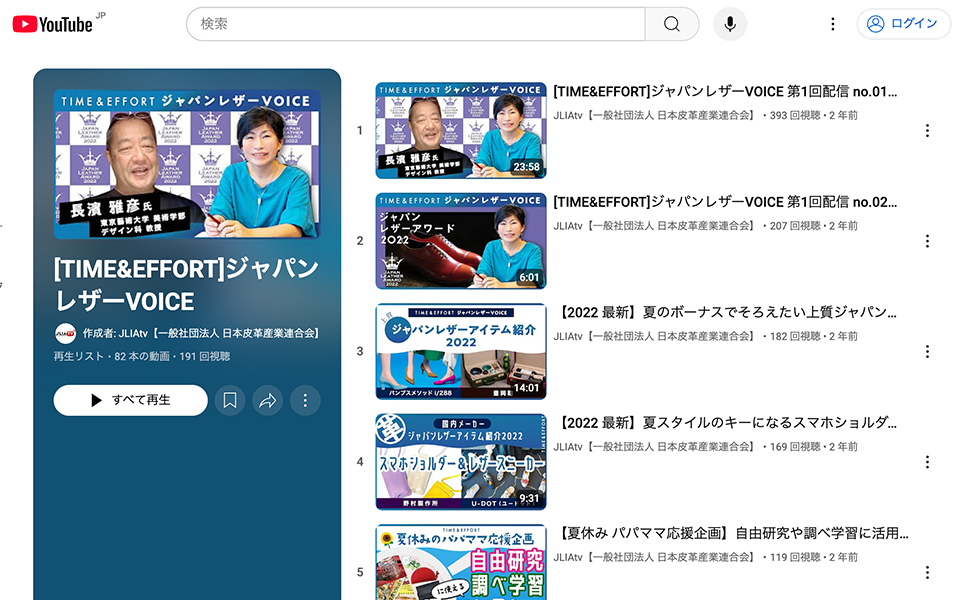The height and width of the screenshot is (600, 960).
Task: Click すべて再生 play all button
Action: [130, 400]
